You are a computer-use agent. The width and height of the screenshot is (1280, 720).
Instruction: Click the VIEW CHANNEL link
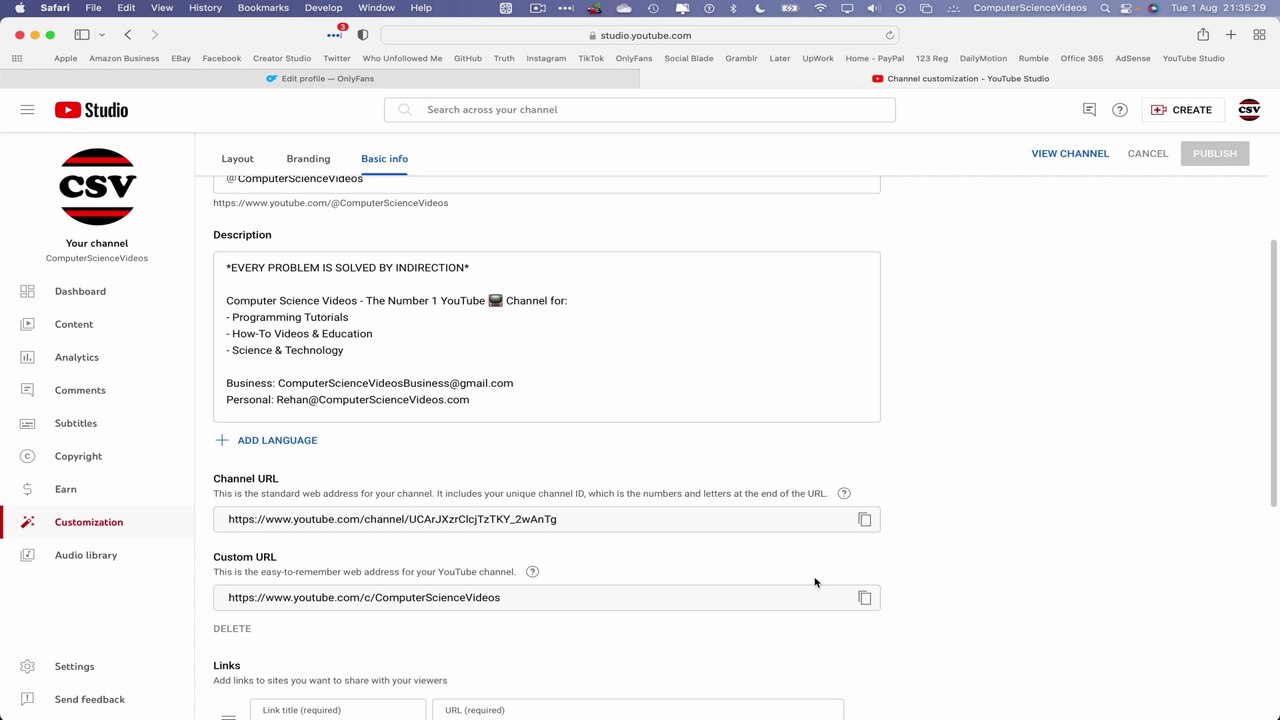tap(1070, 154)
